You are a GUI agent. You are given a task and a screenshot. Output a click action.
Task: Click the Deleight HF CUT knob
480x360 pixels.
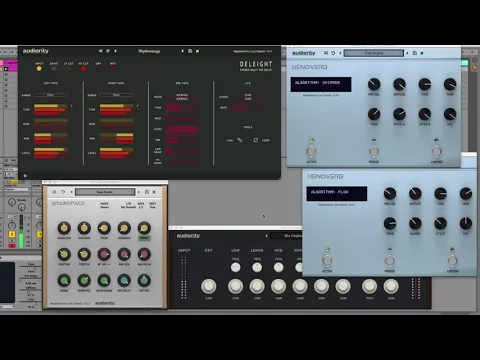coord(83,68)
